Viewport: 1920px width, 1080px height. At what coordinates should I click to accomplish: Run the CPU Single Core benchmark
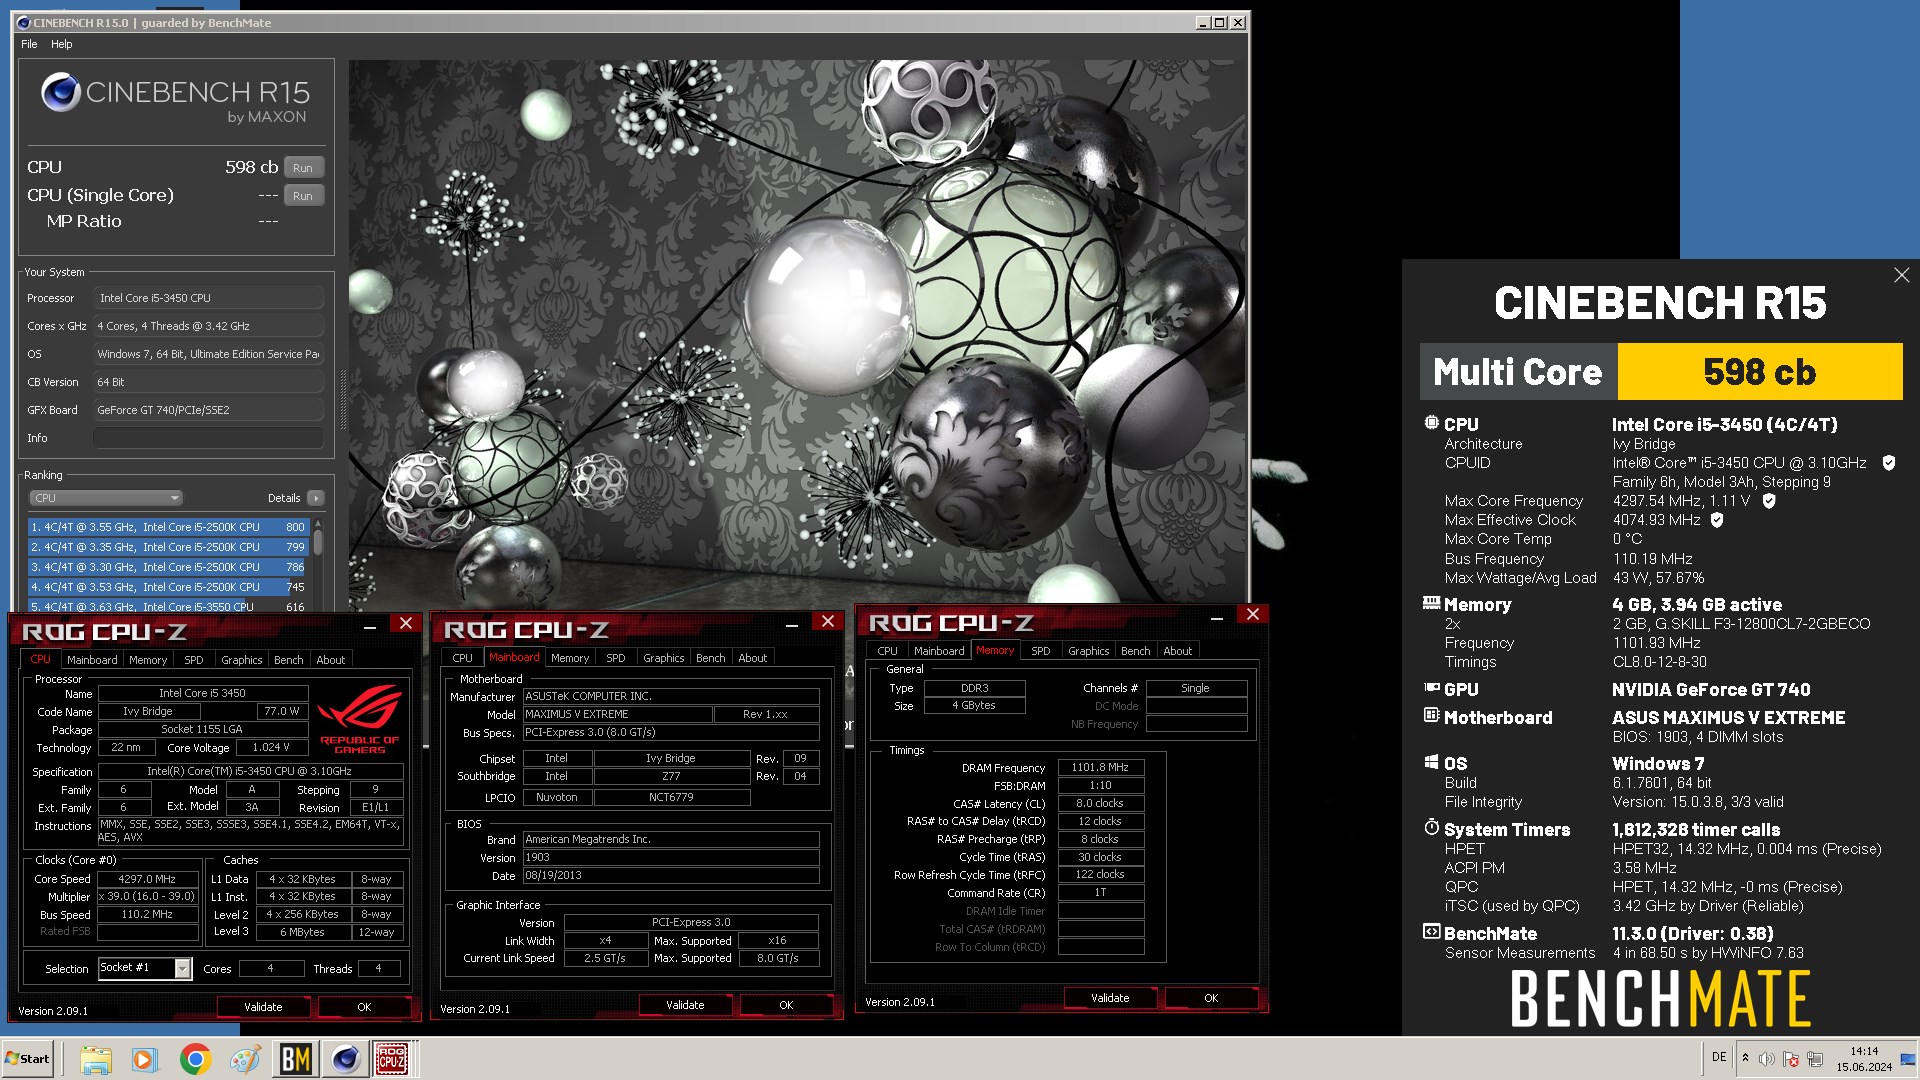pyautogui.click(x=304, y=196)
